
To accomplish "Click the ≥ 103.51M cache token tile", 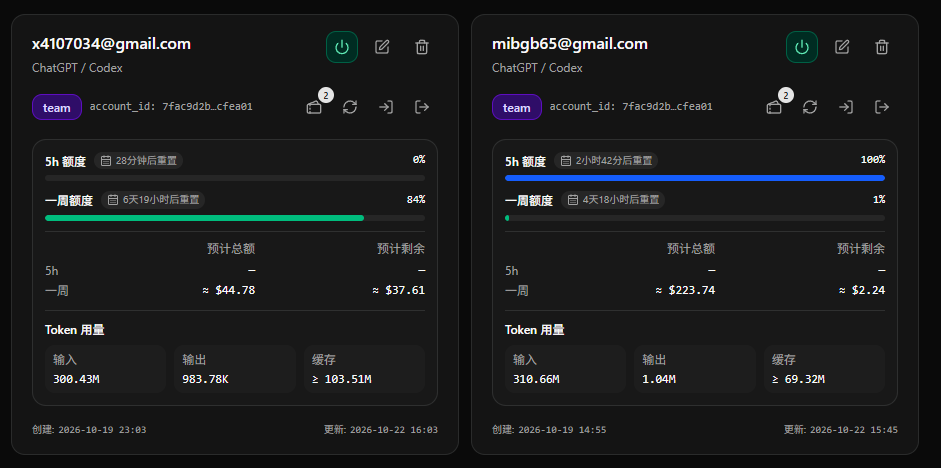I will click(364, 369).
